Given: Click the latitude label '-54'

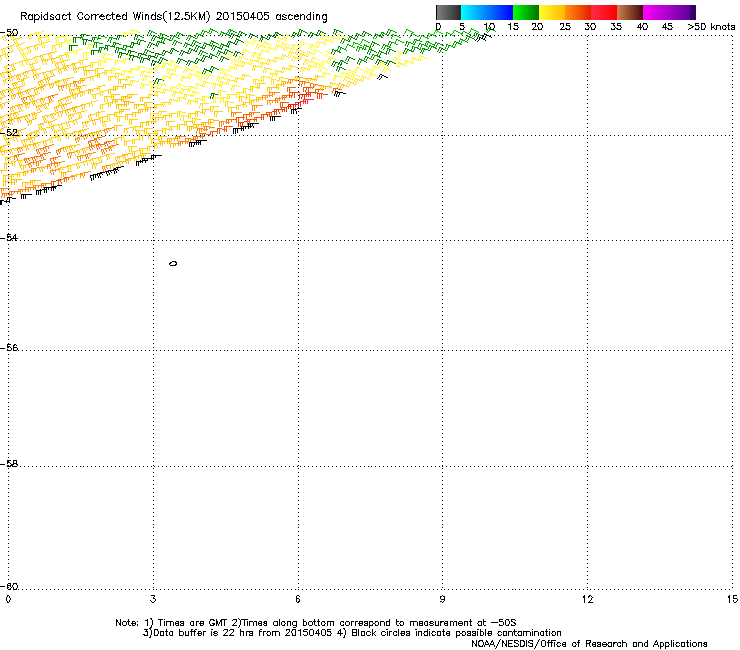Looking at the screenshot, I should (9, 237).
